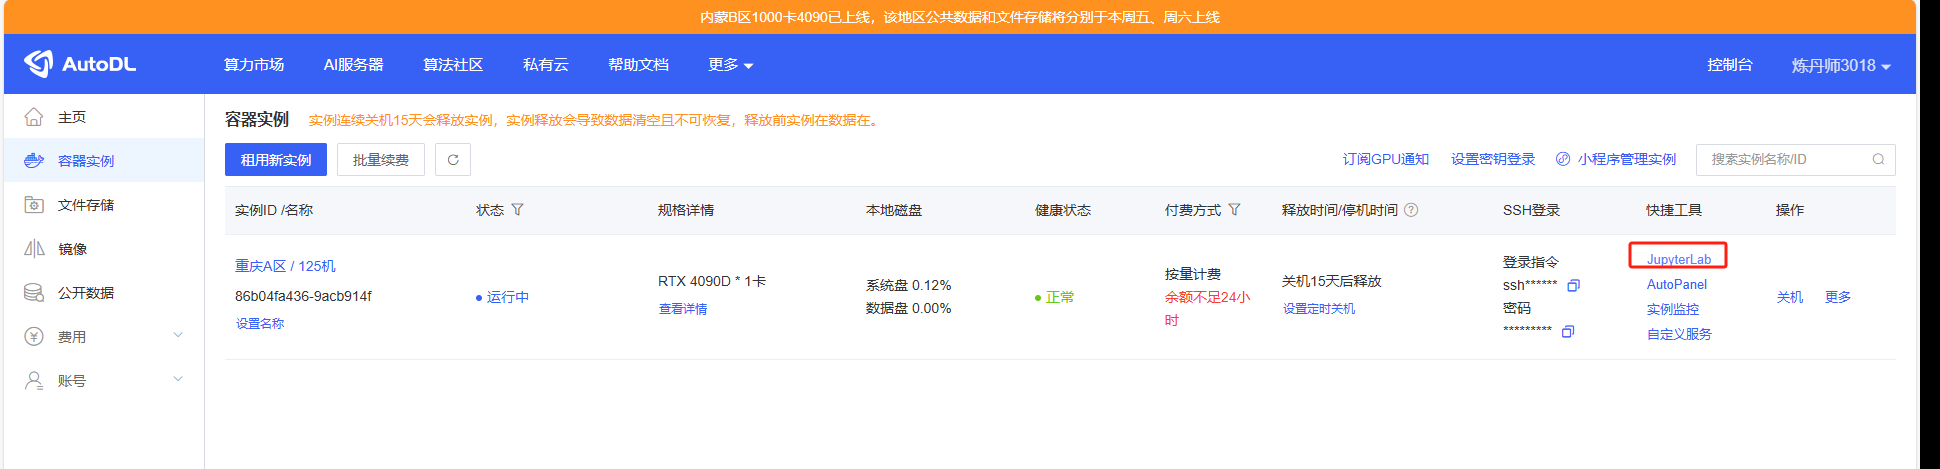Click the AutoDL logo
The height and width of the screenshot is (469, 1940).
click(x=80, y=64)
